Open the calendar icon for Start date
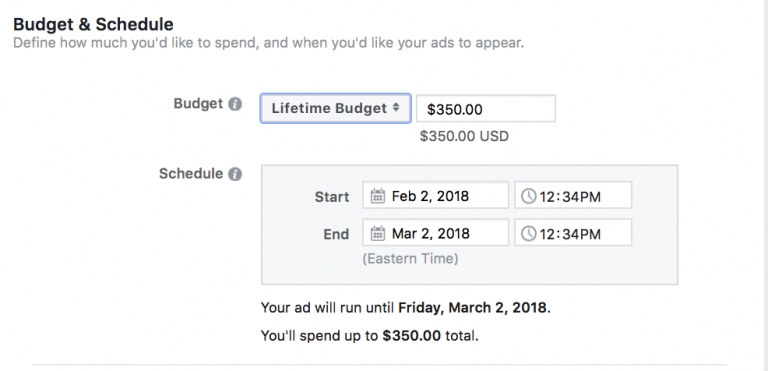 point(377,196)
